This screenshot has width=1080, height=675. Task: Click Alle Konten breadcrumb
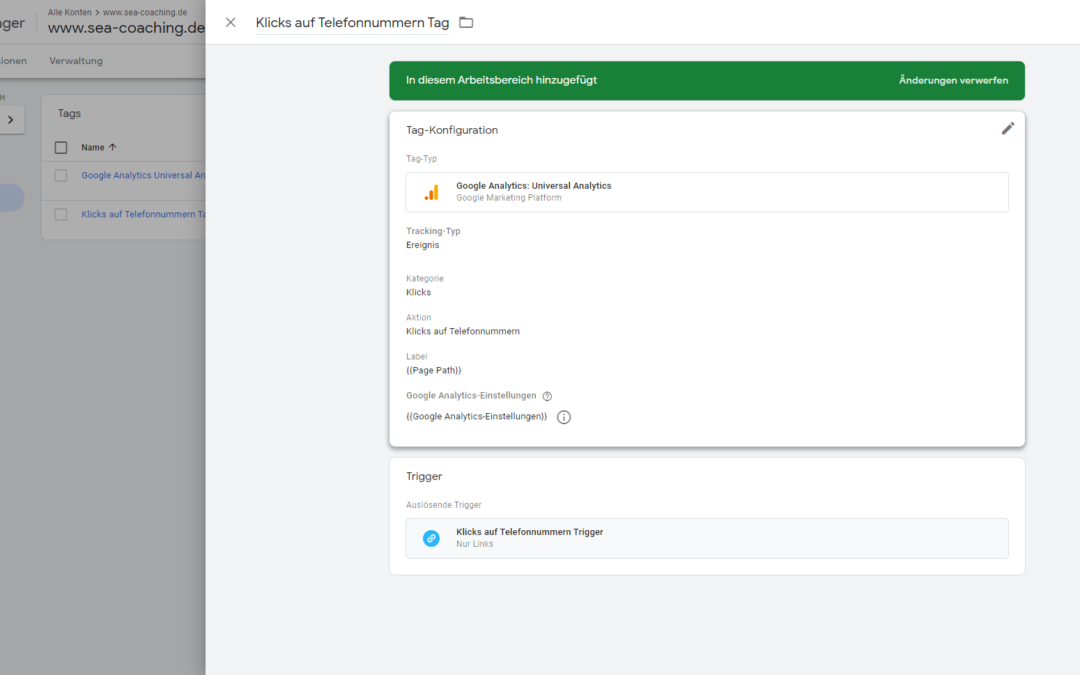[70, 12]
